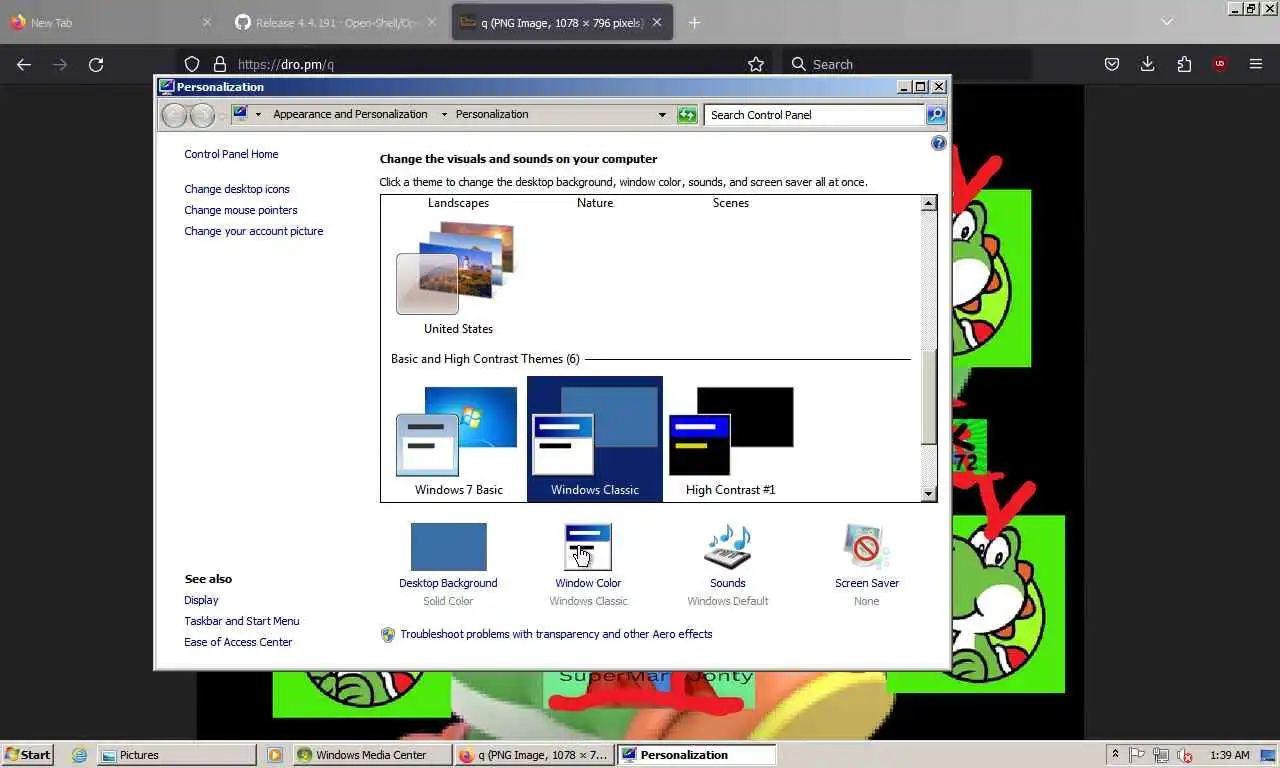Open the Start menu
The image size is (1280, 768).
click(x=27, y=755)
